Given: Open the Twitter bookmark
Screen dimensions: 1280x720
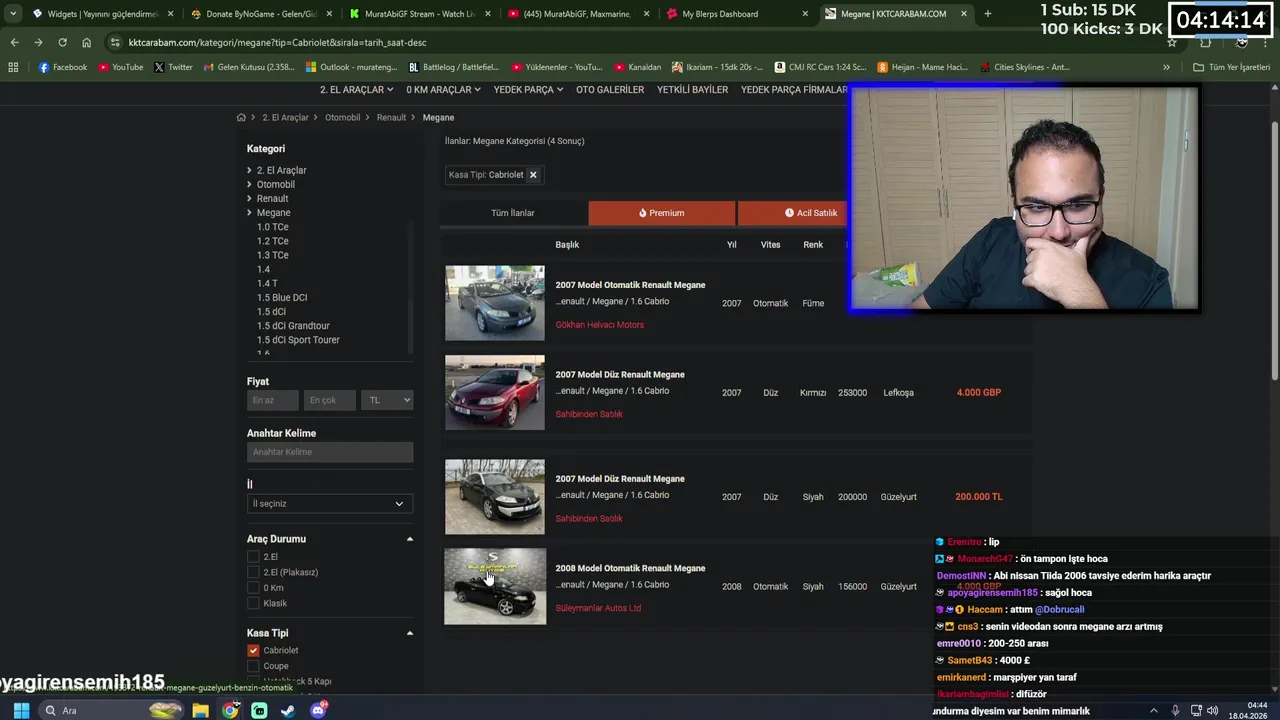Looking at the screenshot, I should (173, 67).
